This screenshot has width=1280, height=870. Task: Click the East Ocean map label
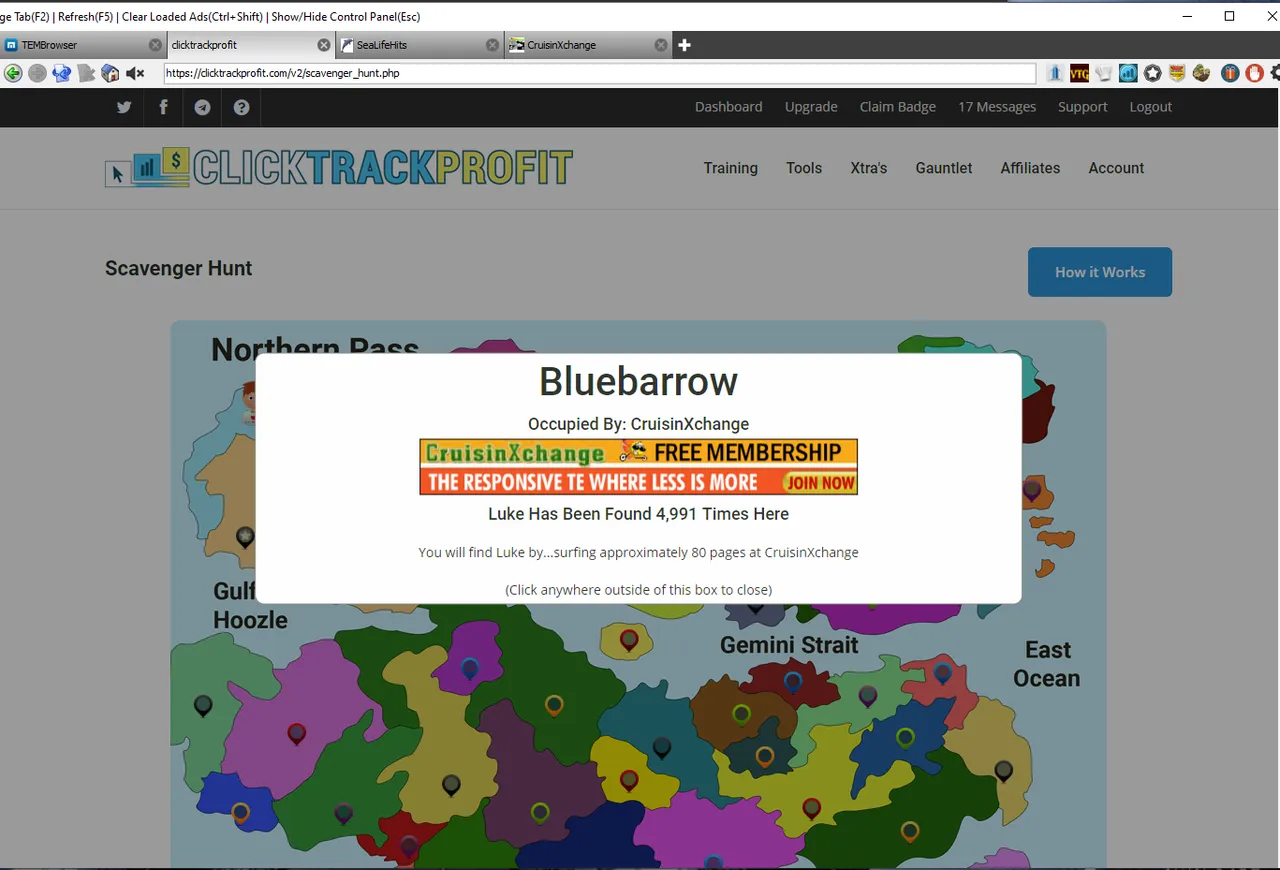tap(1047, 664)
